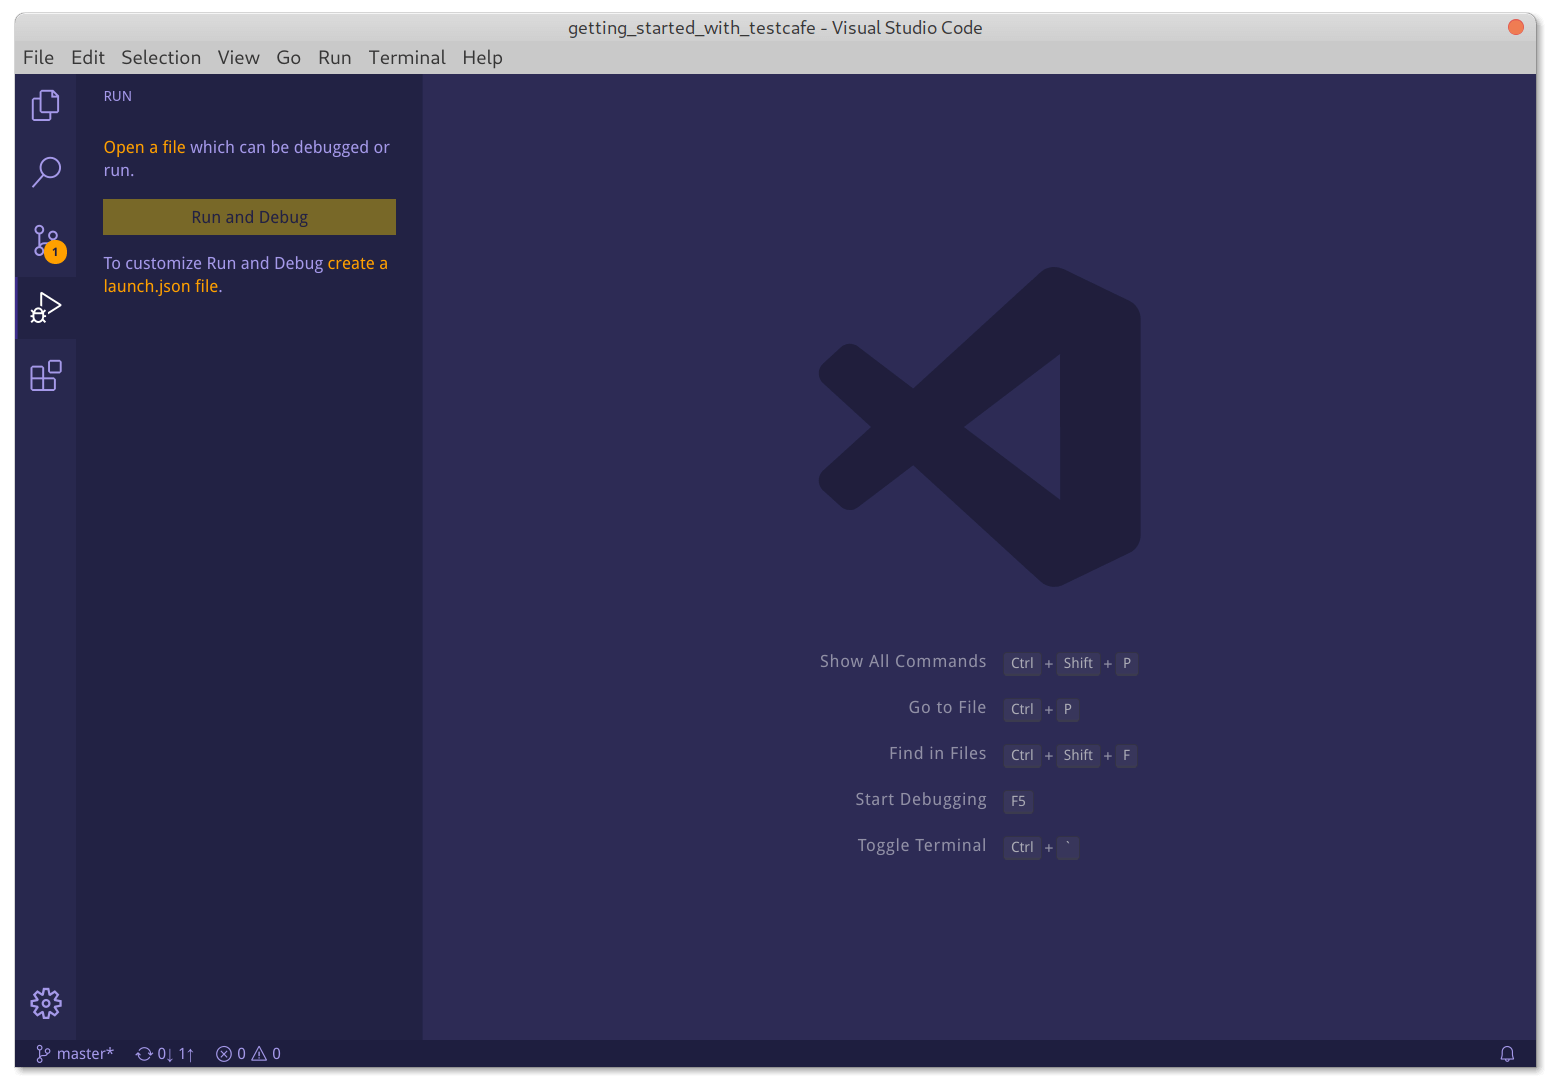Image resolution: width=1555 pixels, height=1086 pixels.
Task: Open the Go menu
Action: point(288,58)
